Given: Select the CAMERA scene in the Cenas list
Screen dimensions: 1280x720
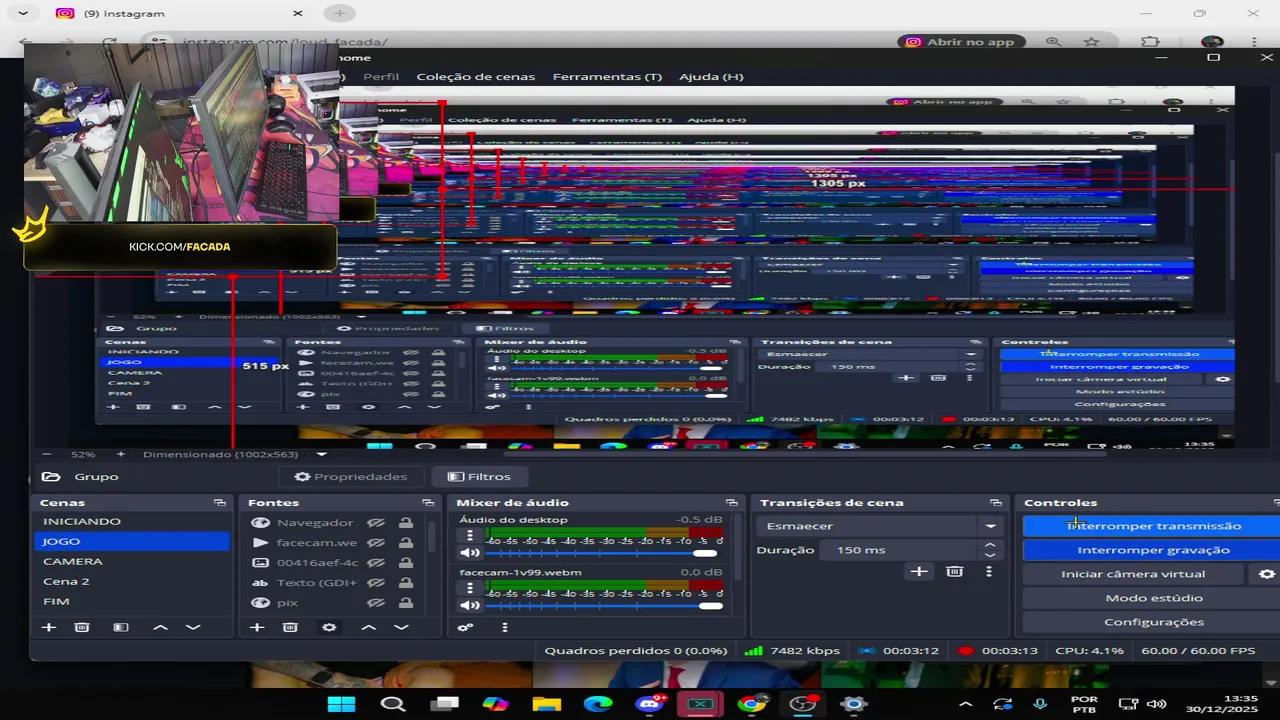Looking at the screenshot, I should (72, 561).
